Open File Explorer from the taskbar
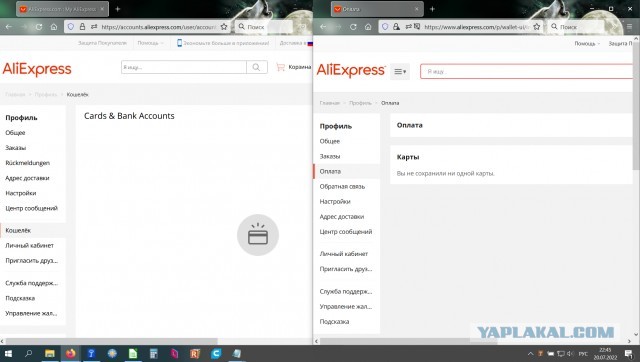This screenshot has width=640, height=362. coord(50,353)
